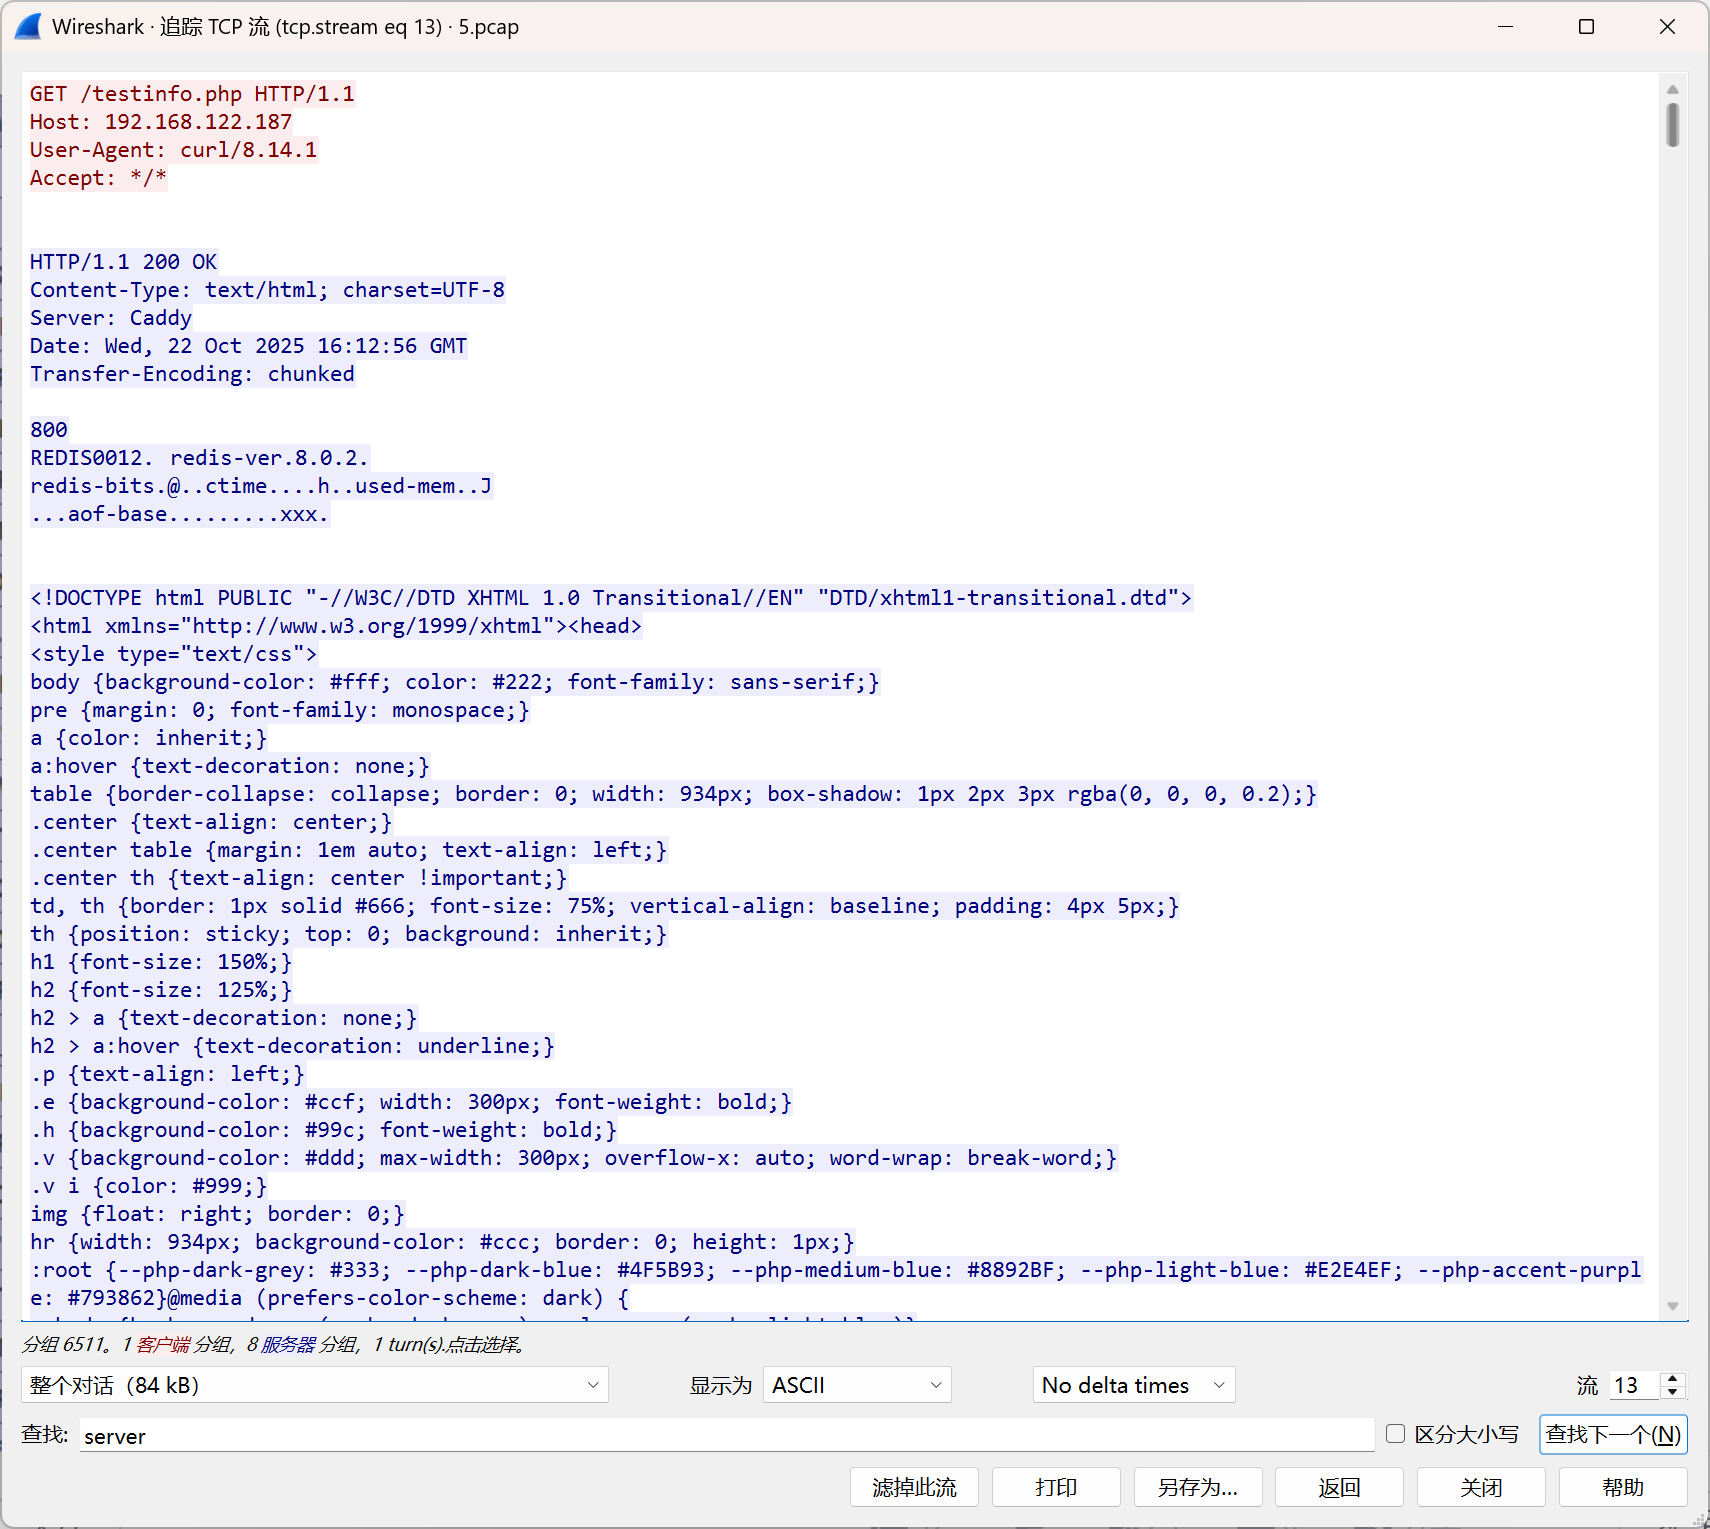Click the img {float: right; border: 0;} line
The width and height of the screenshot is (1710, 1529).
tap(218, 1214)
